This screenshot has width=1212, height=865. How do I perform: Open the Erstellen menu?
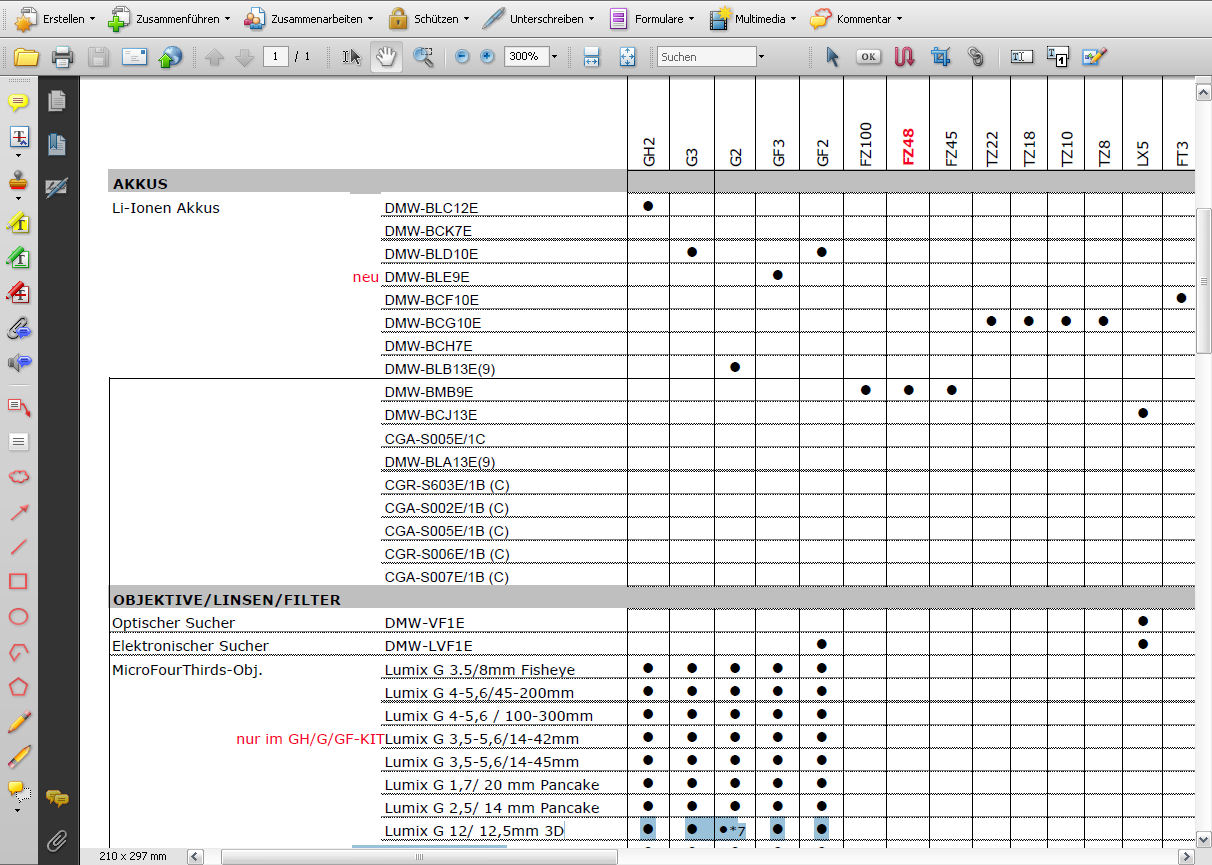54,18
